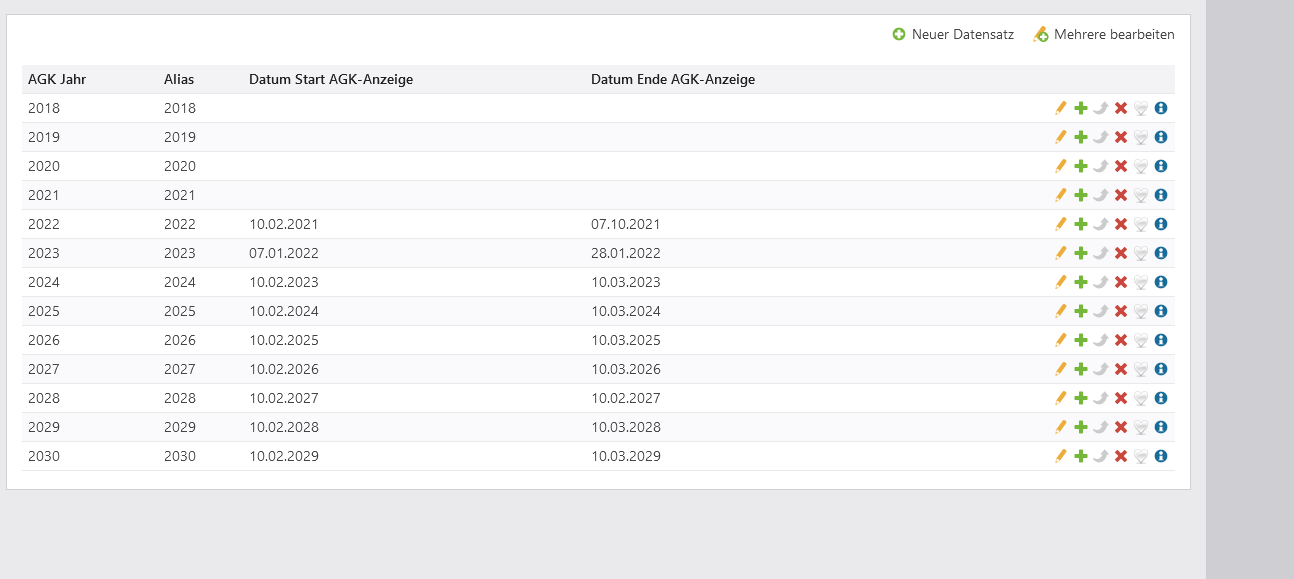Screen dimensions: 1294x579
Task: Click the "AGK Jahr" column header
Action: (57, 79)
